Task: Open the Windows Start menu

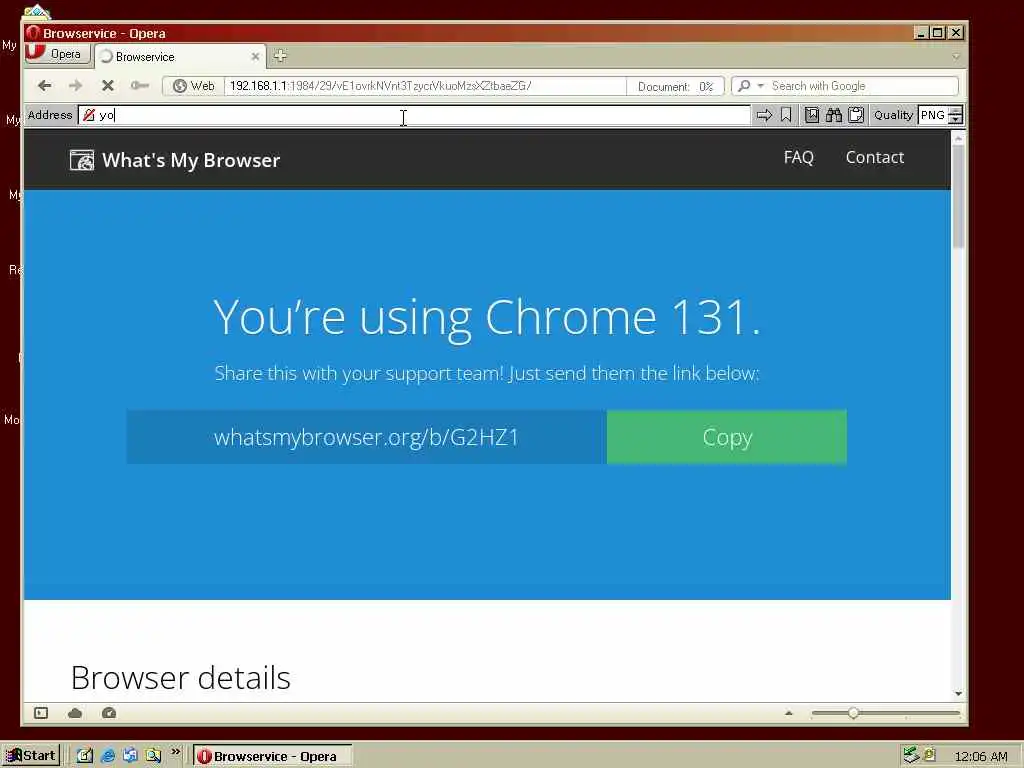Action: 31,756
